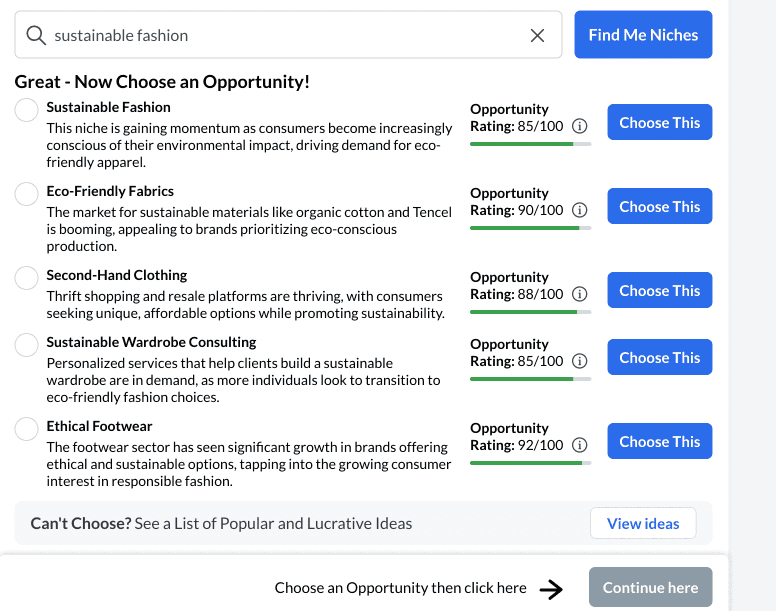Choose This for Second-Hand Clothing
Screen dimensions: 776x611
[660, 290]
